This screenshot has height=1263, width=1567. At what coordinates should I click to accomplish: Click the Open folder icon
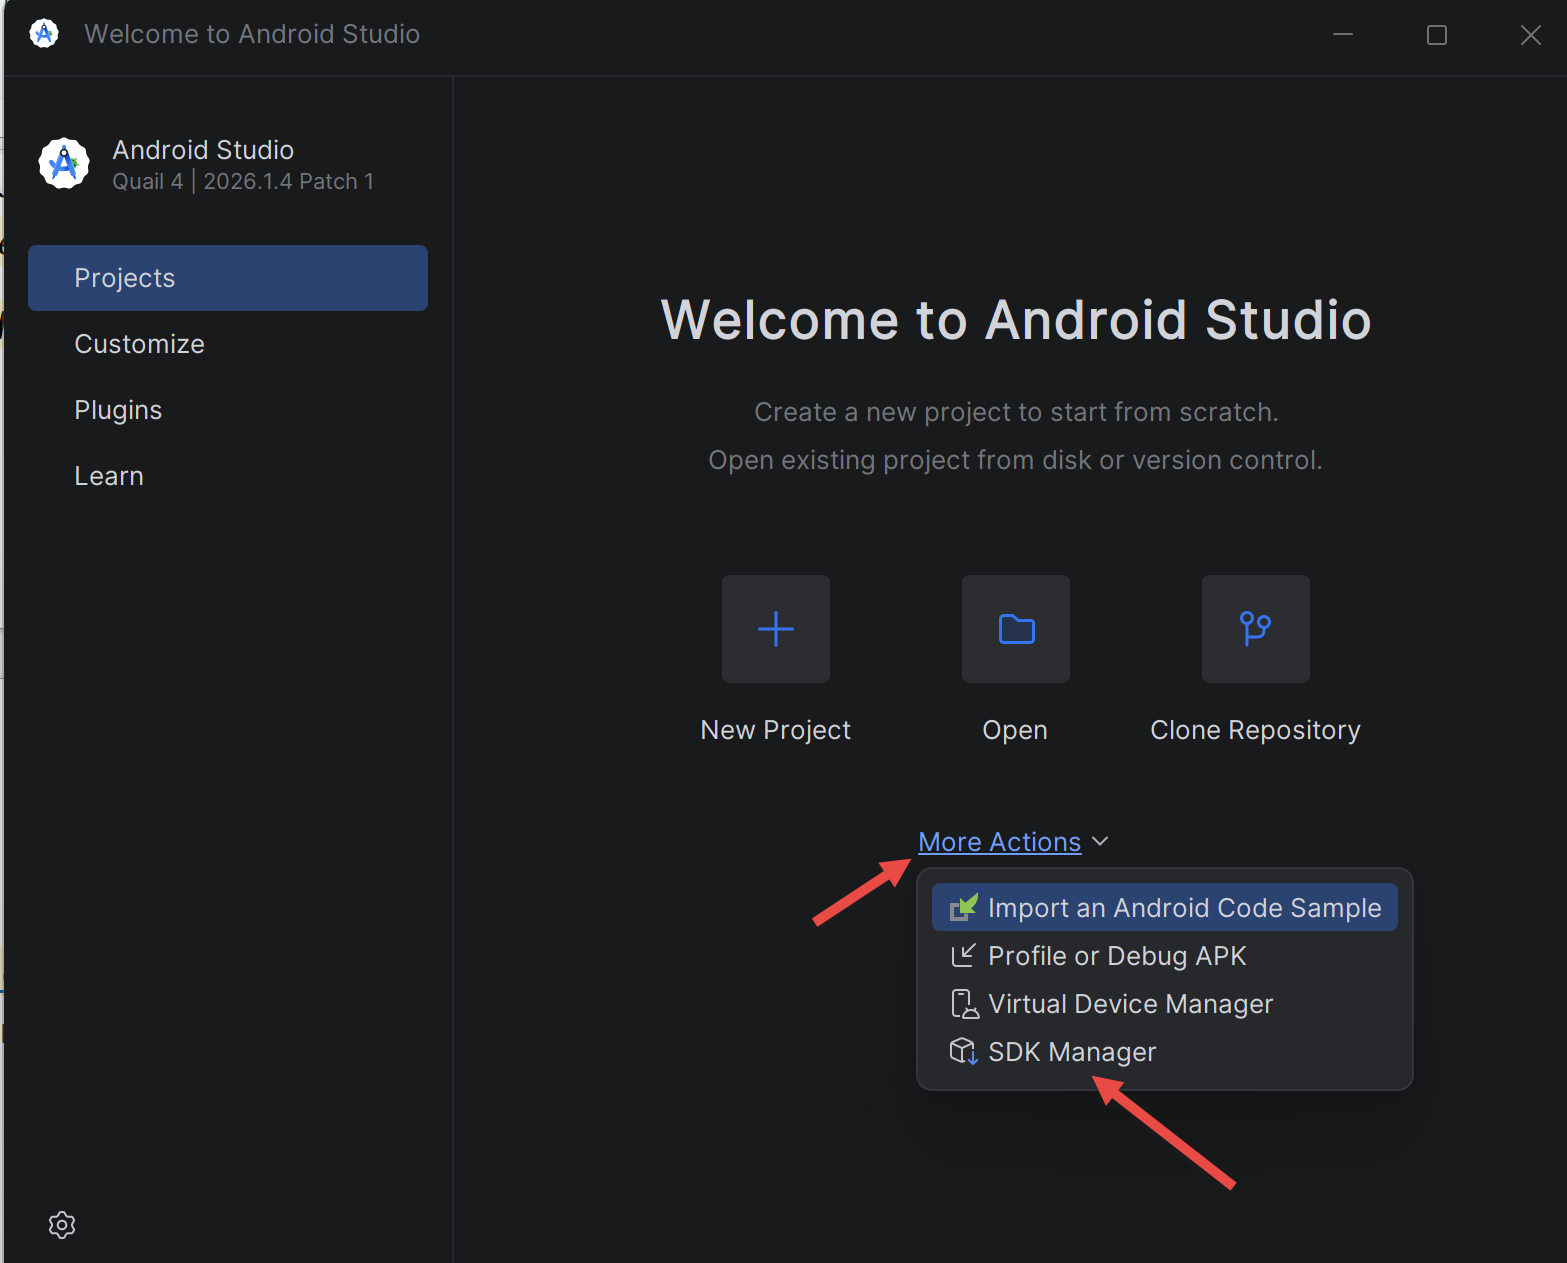[1016, 629]
